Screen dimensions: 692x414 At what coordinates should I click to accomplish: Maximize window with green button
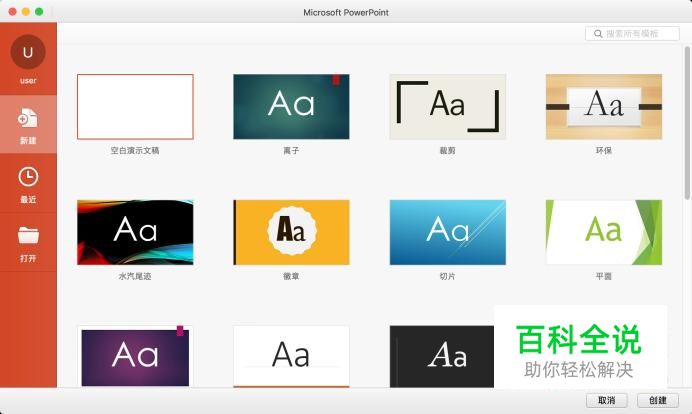click(x=39, y=12)
